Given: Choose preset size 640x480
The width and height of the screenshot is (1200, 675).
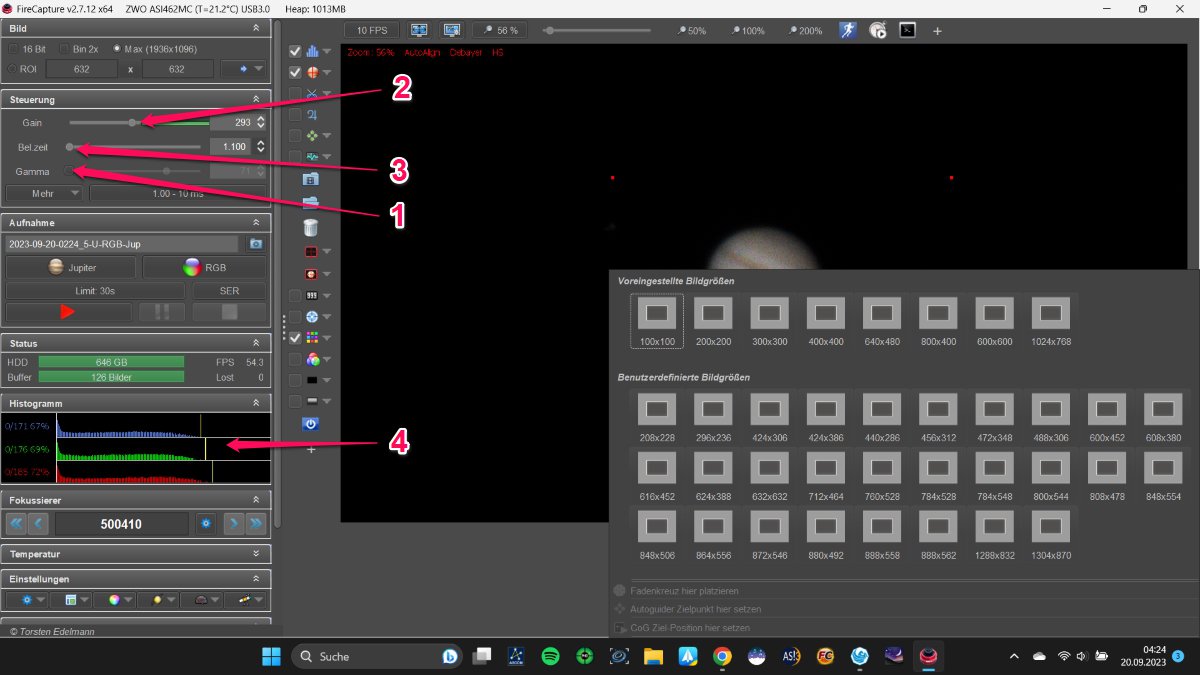Looking at the screenshot, I should point(882,322).
